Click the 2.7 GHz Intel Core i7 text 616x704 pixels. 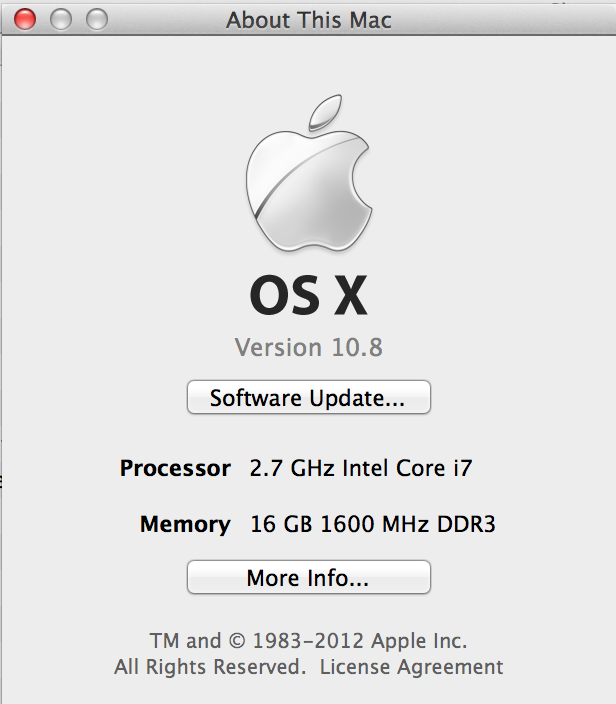pos(361,468)
